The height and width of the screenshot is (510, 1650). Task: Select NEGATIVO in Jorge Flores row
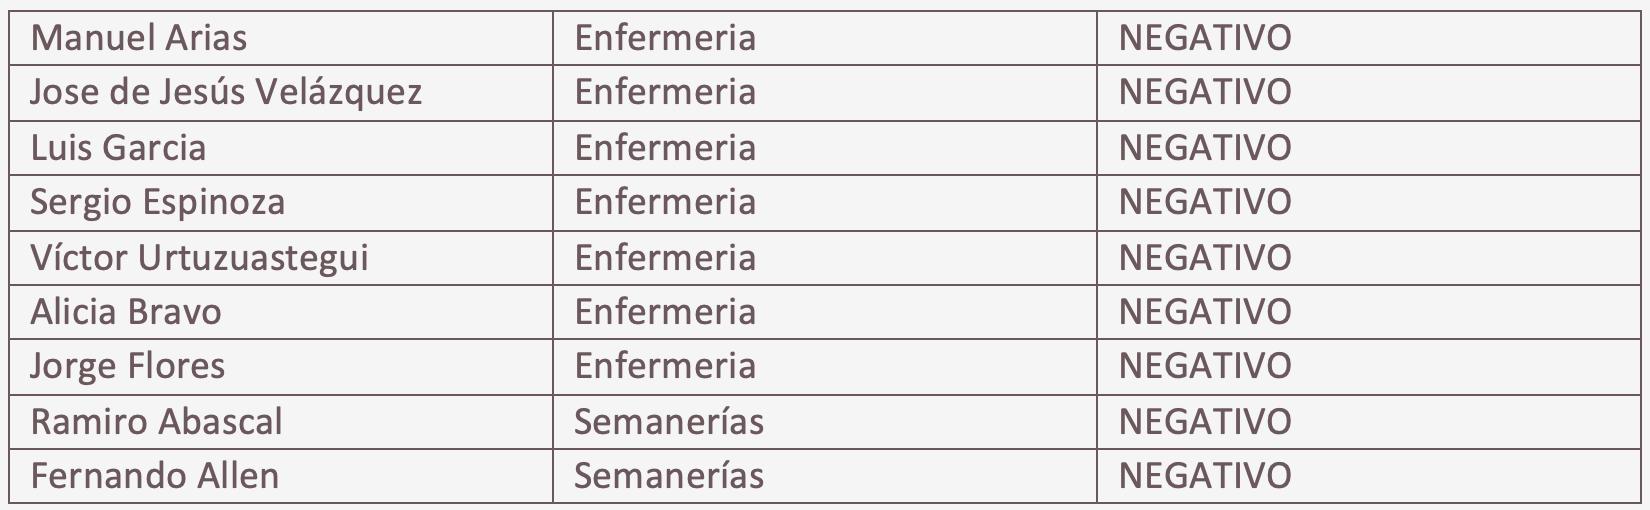click(x=1205, y=366)
